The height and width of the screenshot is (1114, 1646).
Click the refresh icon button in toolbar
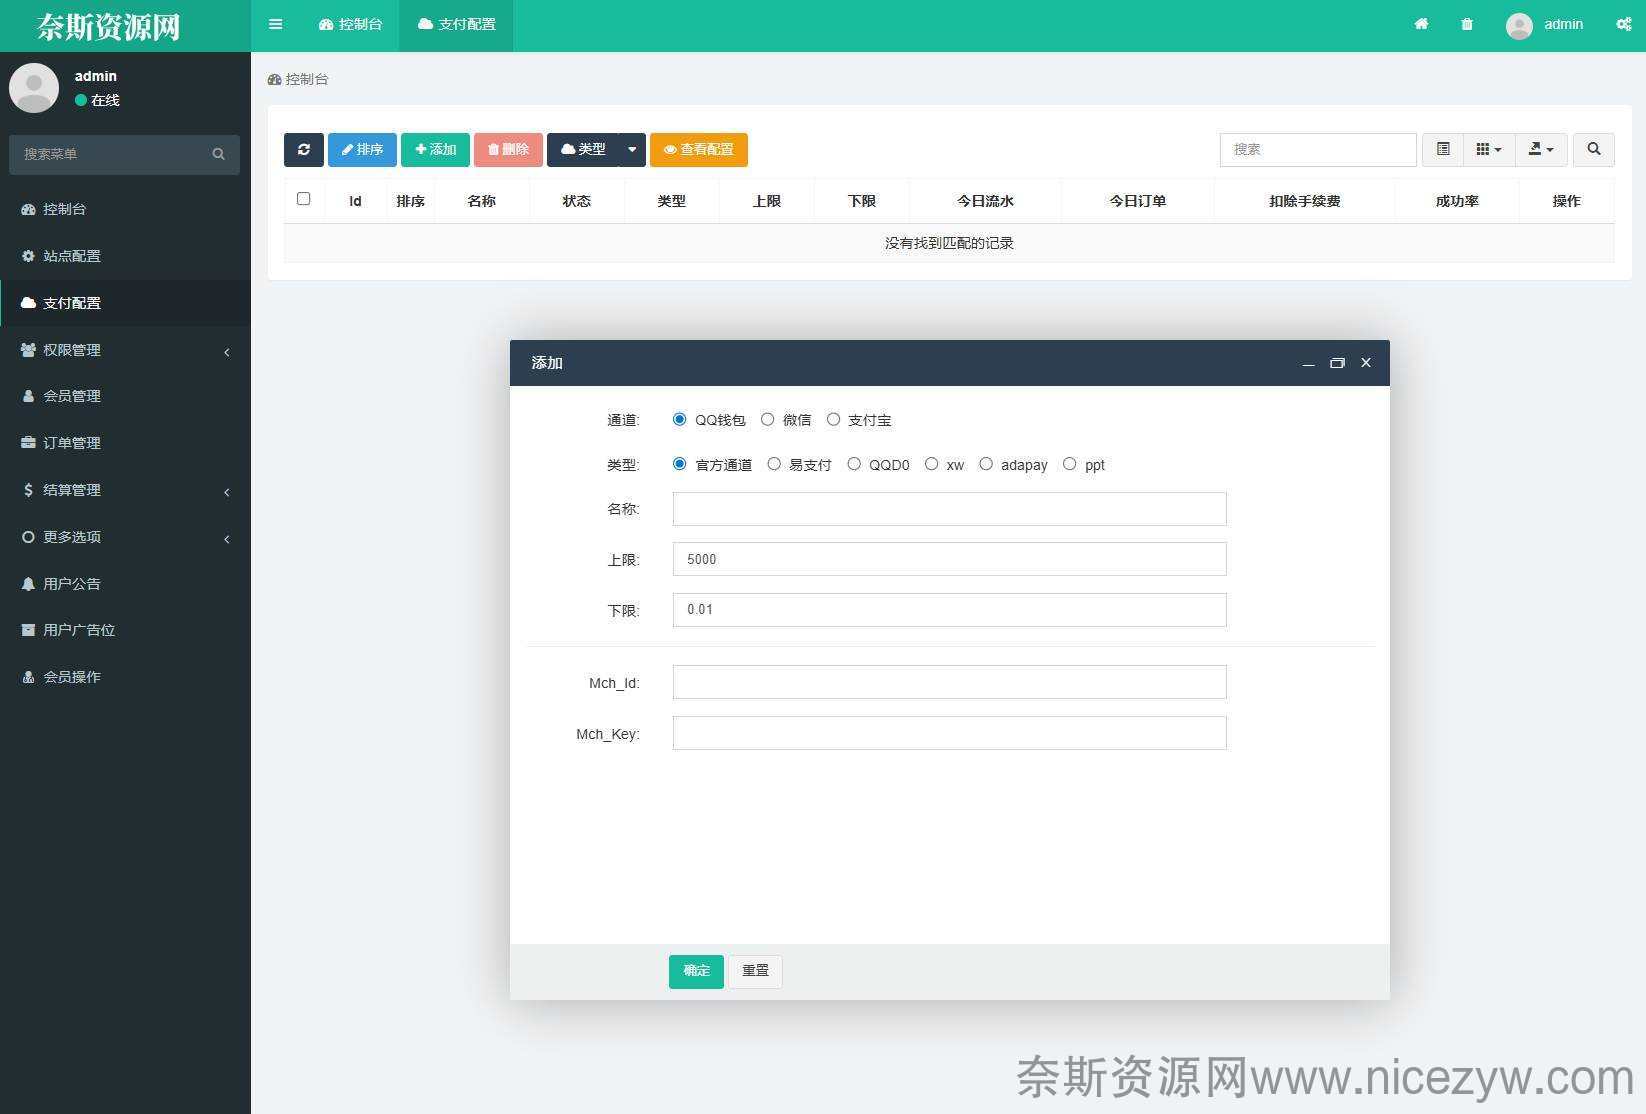[x=303, y=149]
